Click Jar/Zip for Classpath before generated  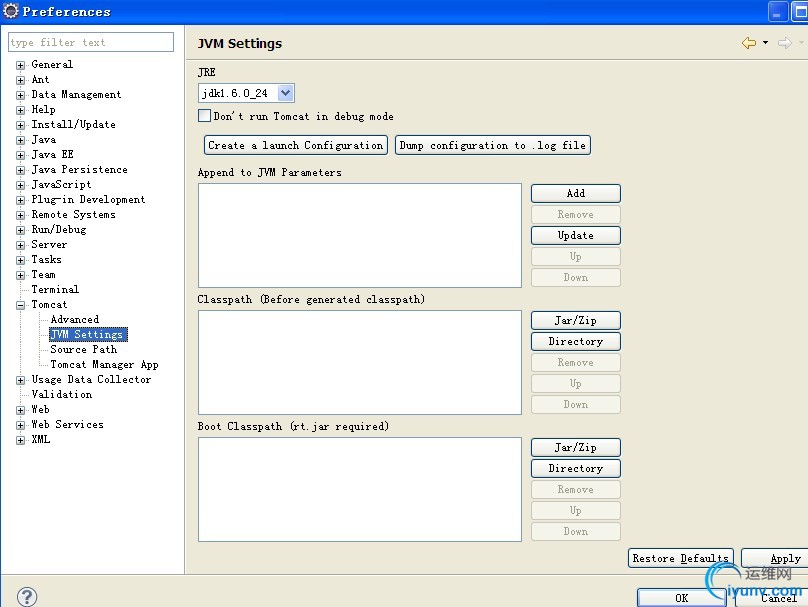click(x=576, y=321)
